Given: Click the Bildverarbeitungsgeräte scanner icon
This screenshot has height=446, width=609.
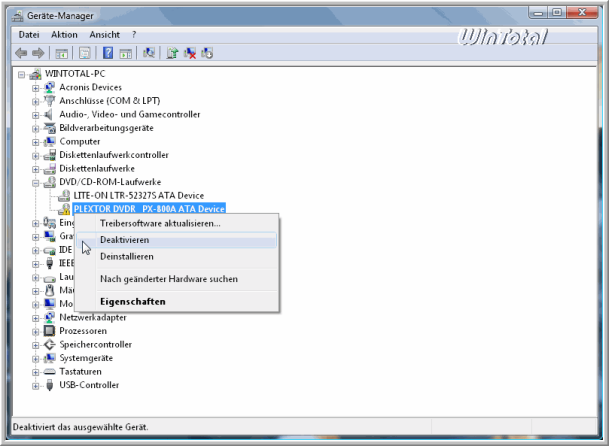Looking at the screenshot, I should [x=49, y=128].
